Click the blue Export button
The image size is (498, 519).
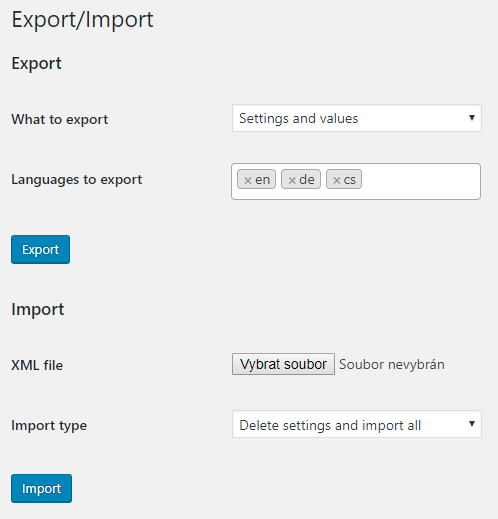coord(40,249)
